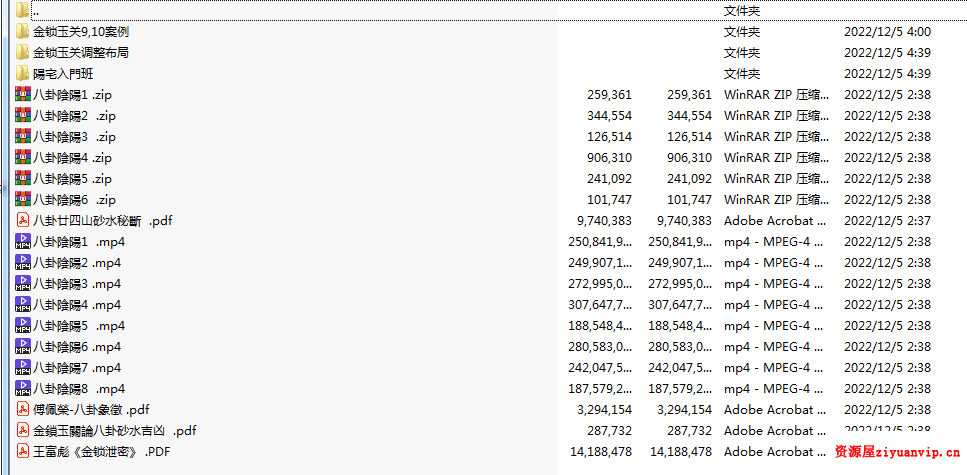
Task: Click the 八卦陰陽4 .zip archive icon
Action: tap(22, 158)
